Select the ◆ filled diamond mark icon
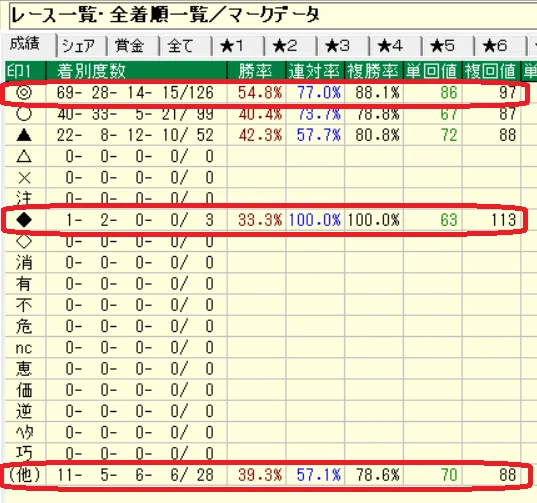 (x=24, y=220)
